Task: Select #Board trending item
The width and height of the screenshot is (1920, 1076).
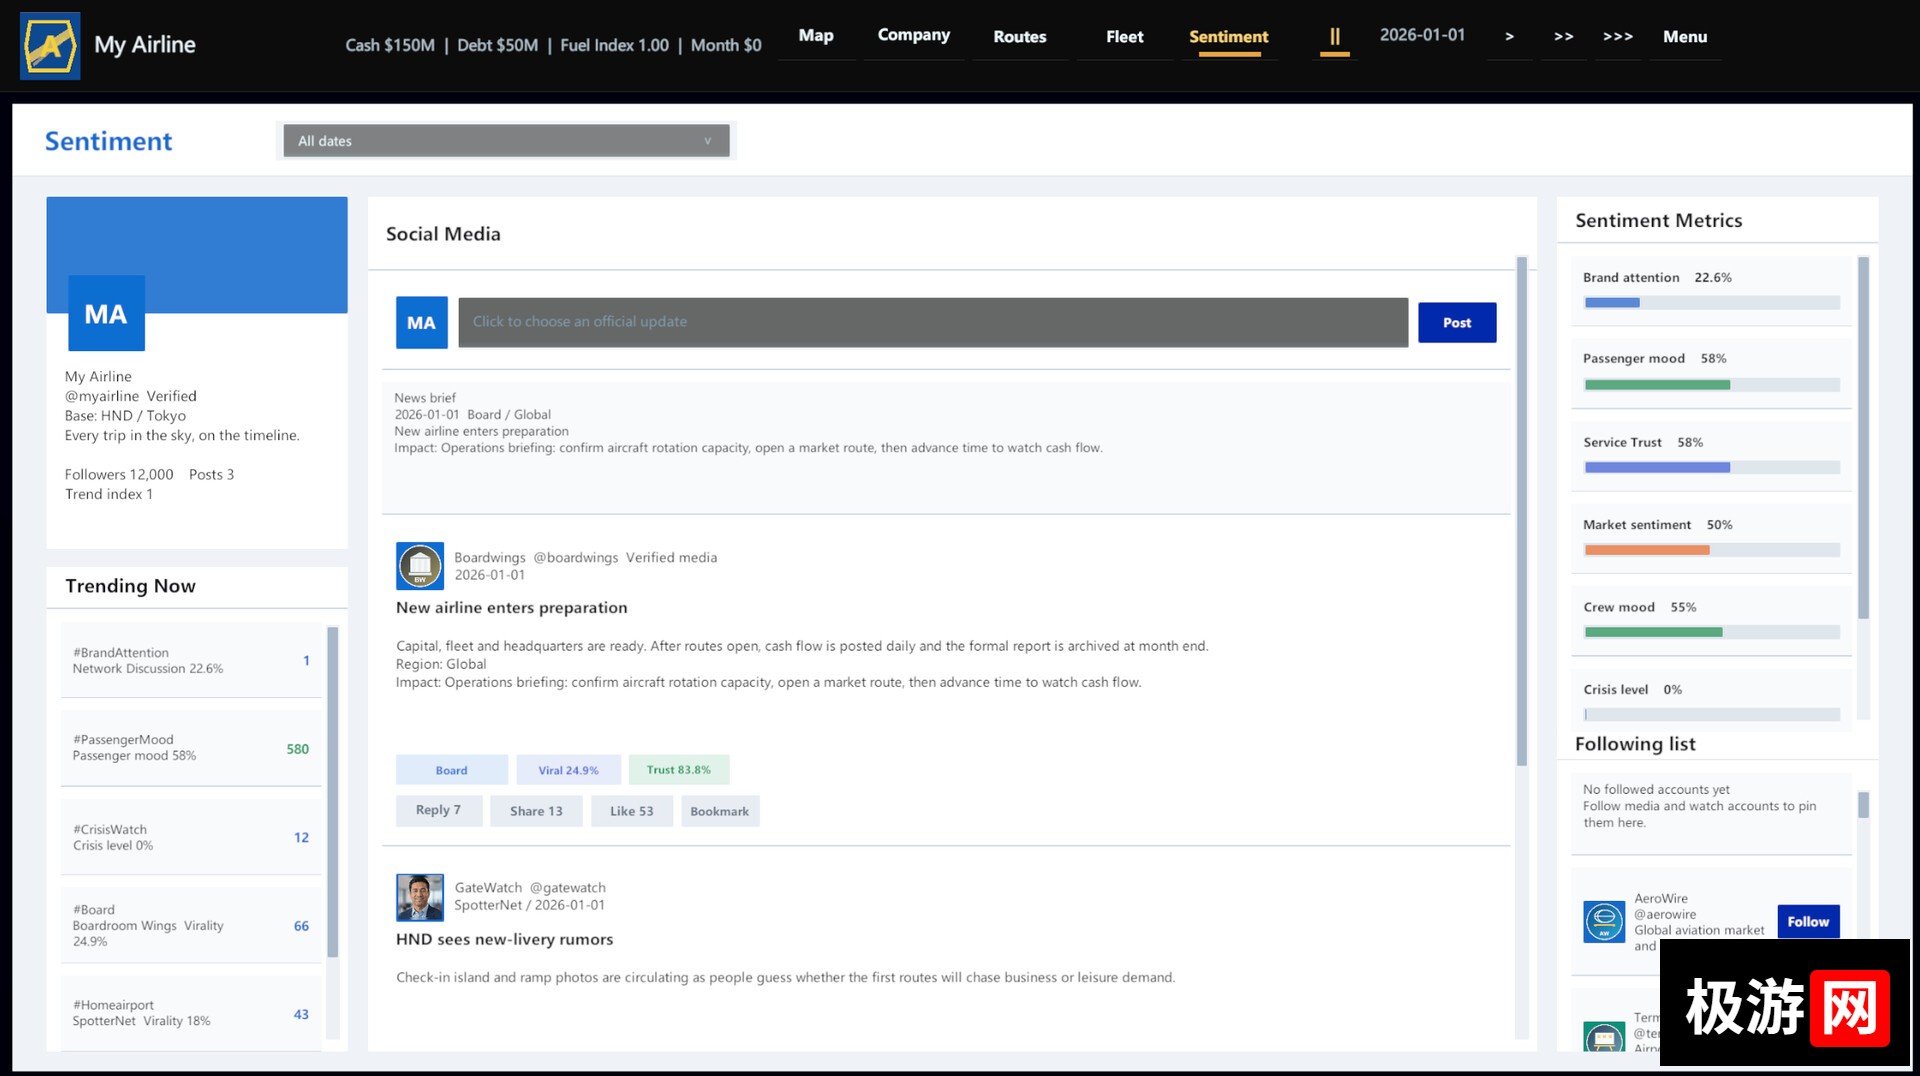Action: pyautogui.click(x=191, y=926)
